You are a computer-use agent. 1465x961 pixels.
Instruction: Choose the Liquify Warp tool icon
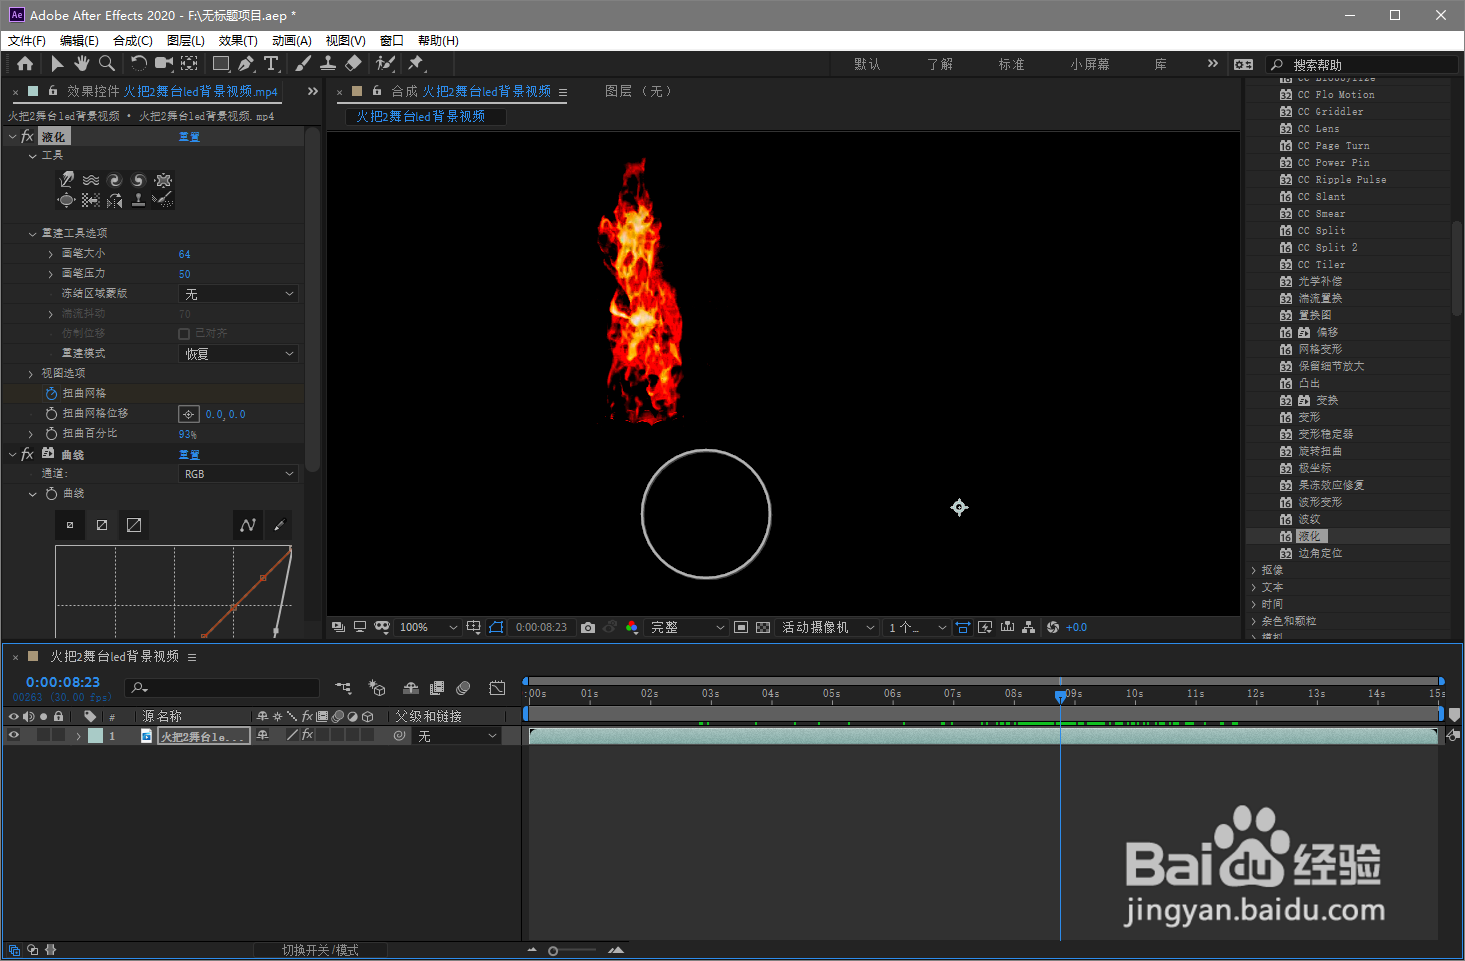(x=67, y=180)
